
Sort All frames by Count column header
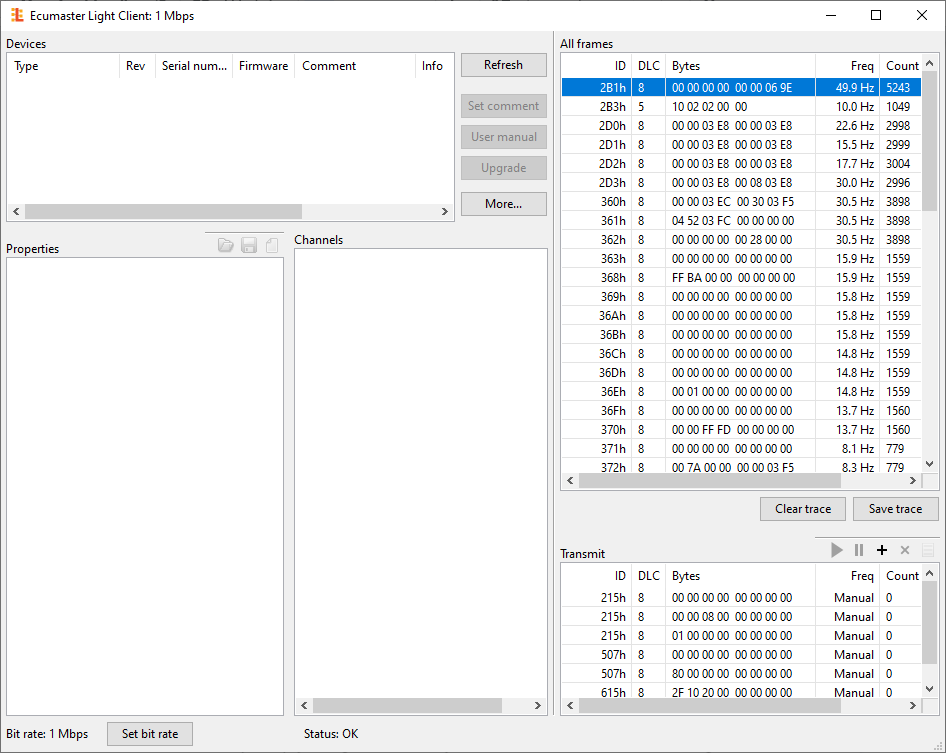901,66
